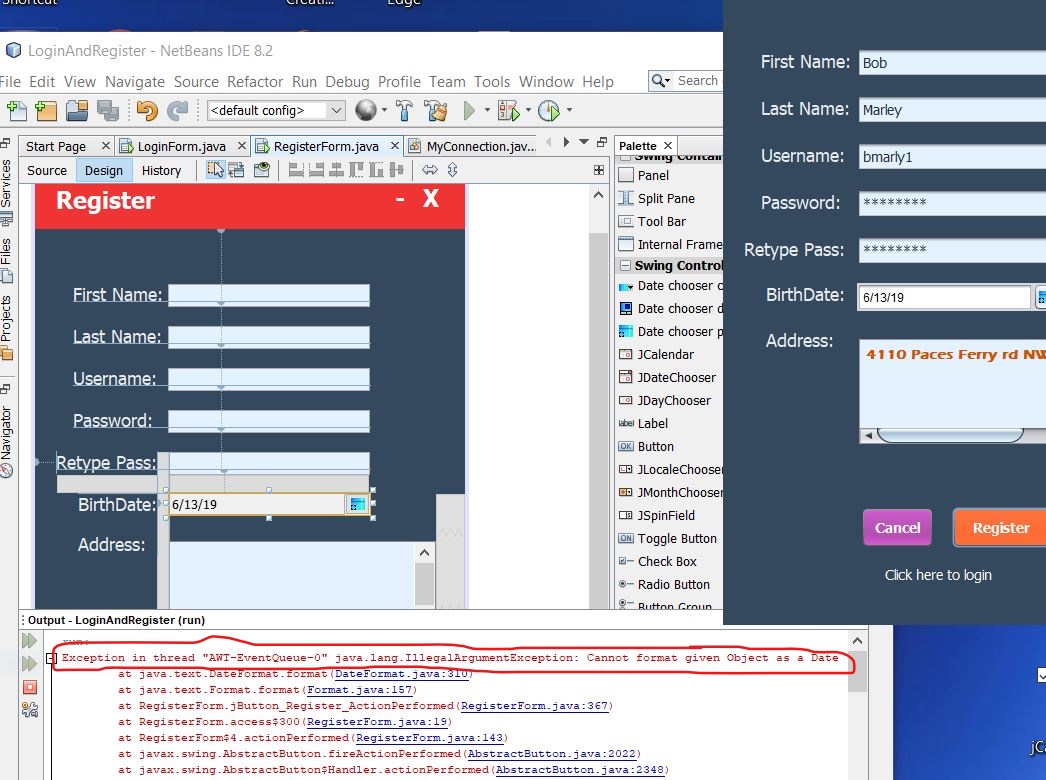This screenshot has height=780, width=1046.
Task: Click the New File toolbar icon
Action: [x=15, y=110]
